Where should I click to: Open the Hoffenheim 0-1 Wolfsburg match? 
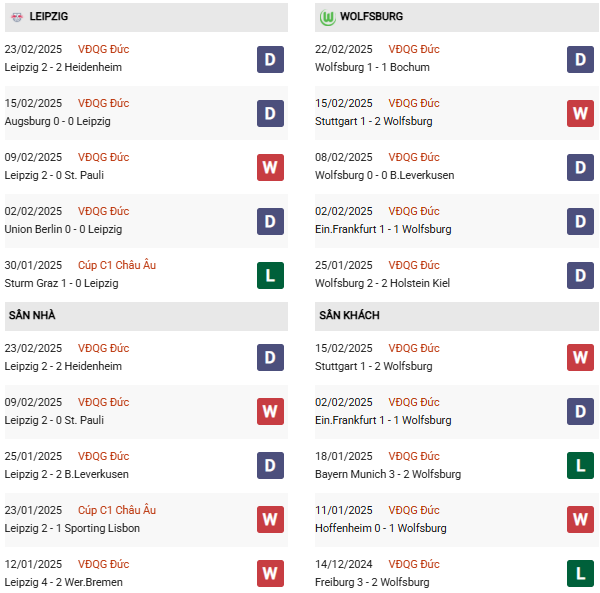(x=380, y=528)
